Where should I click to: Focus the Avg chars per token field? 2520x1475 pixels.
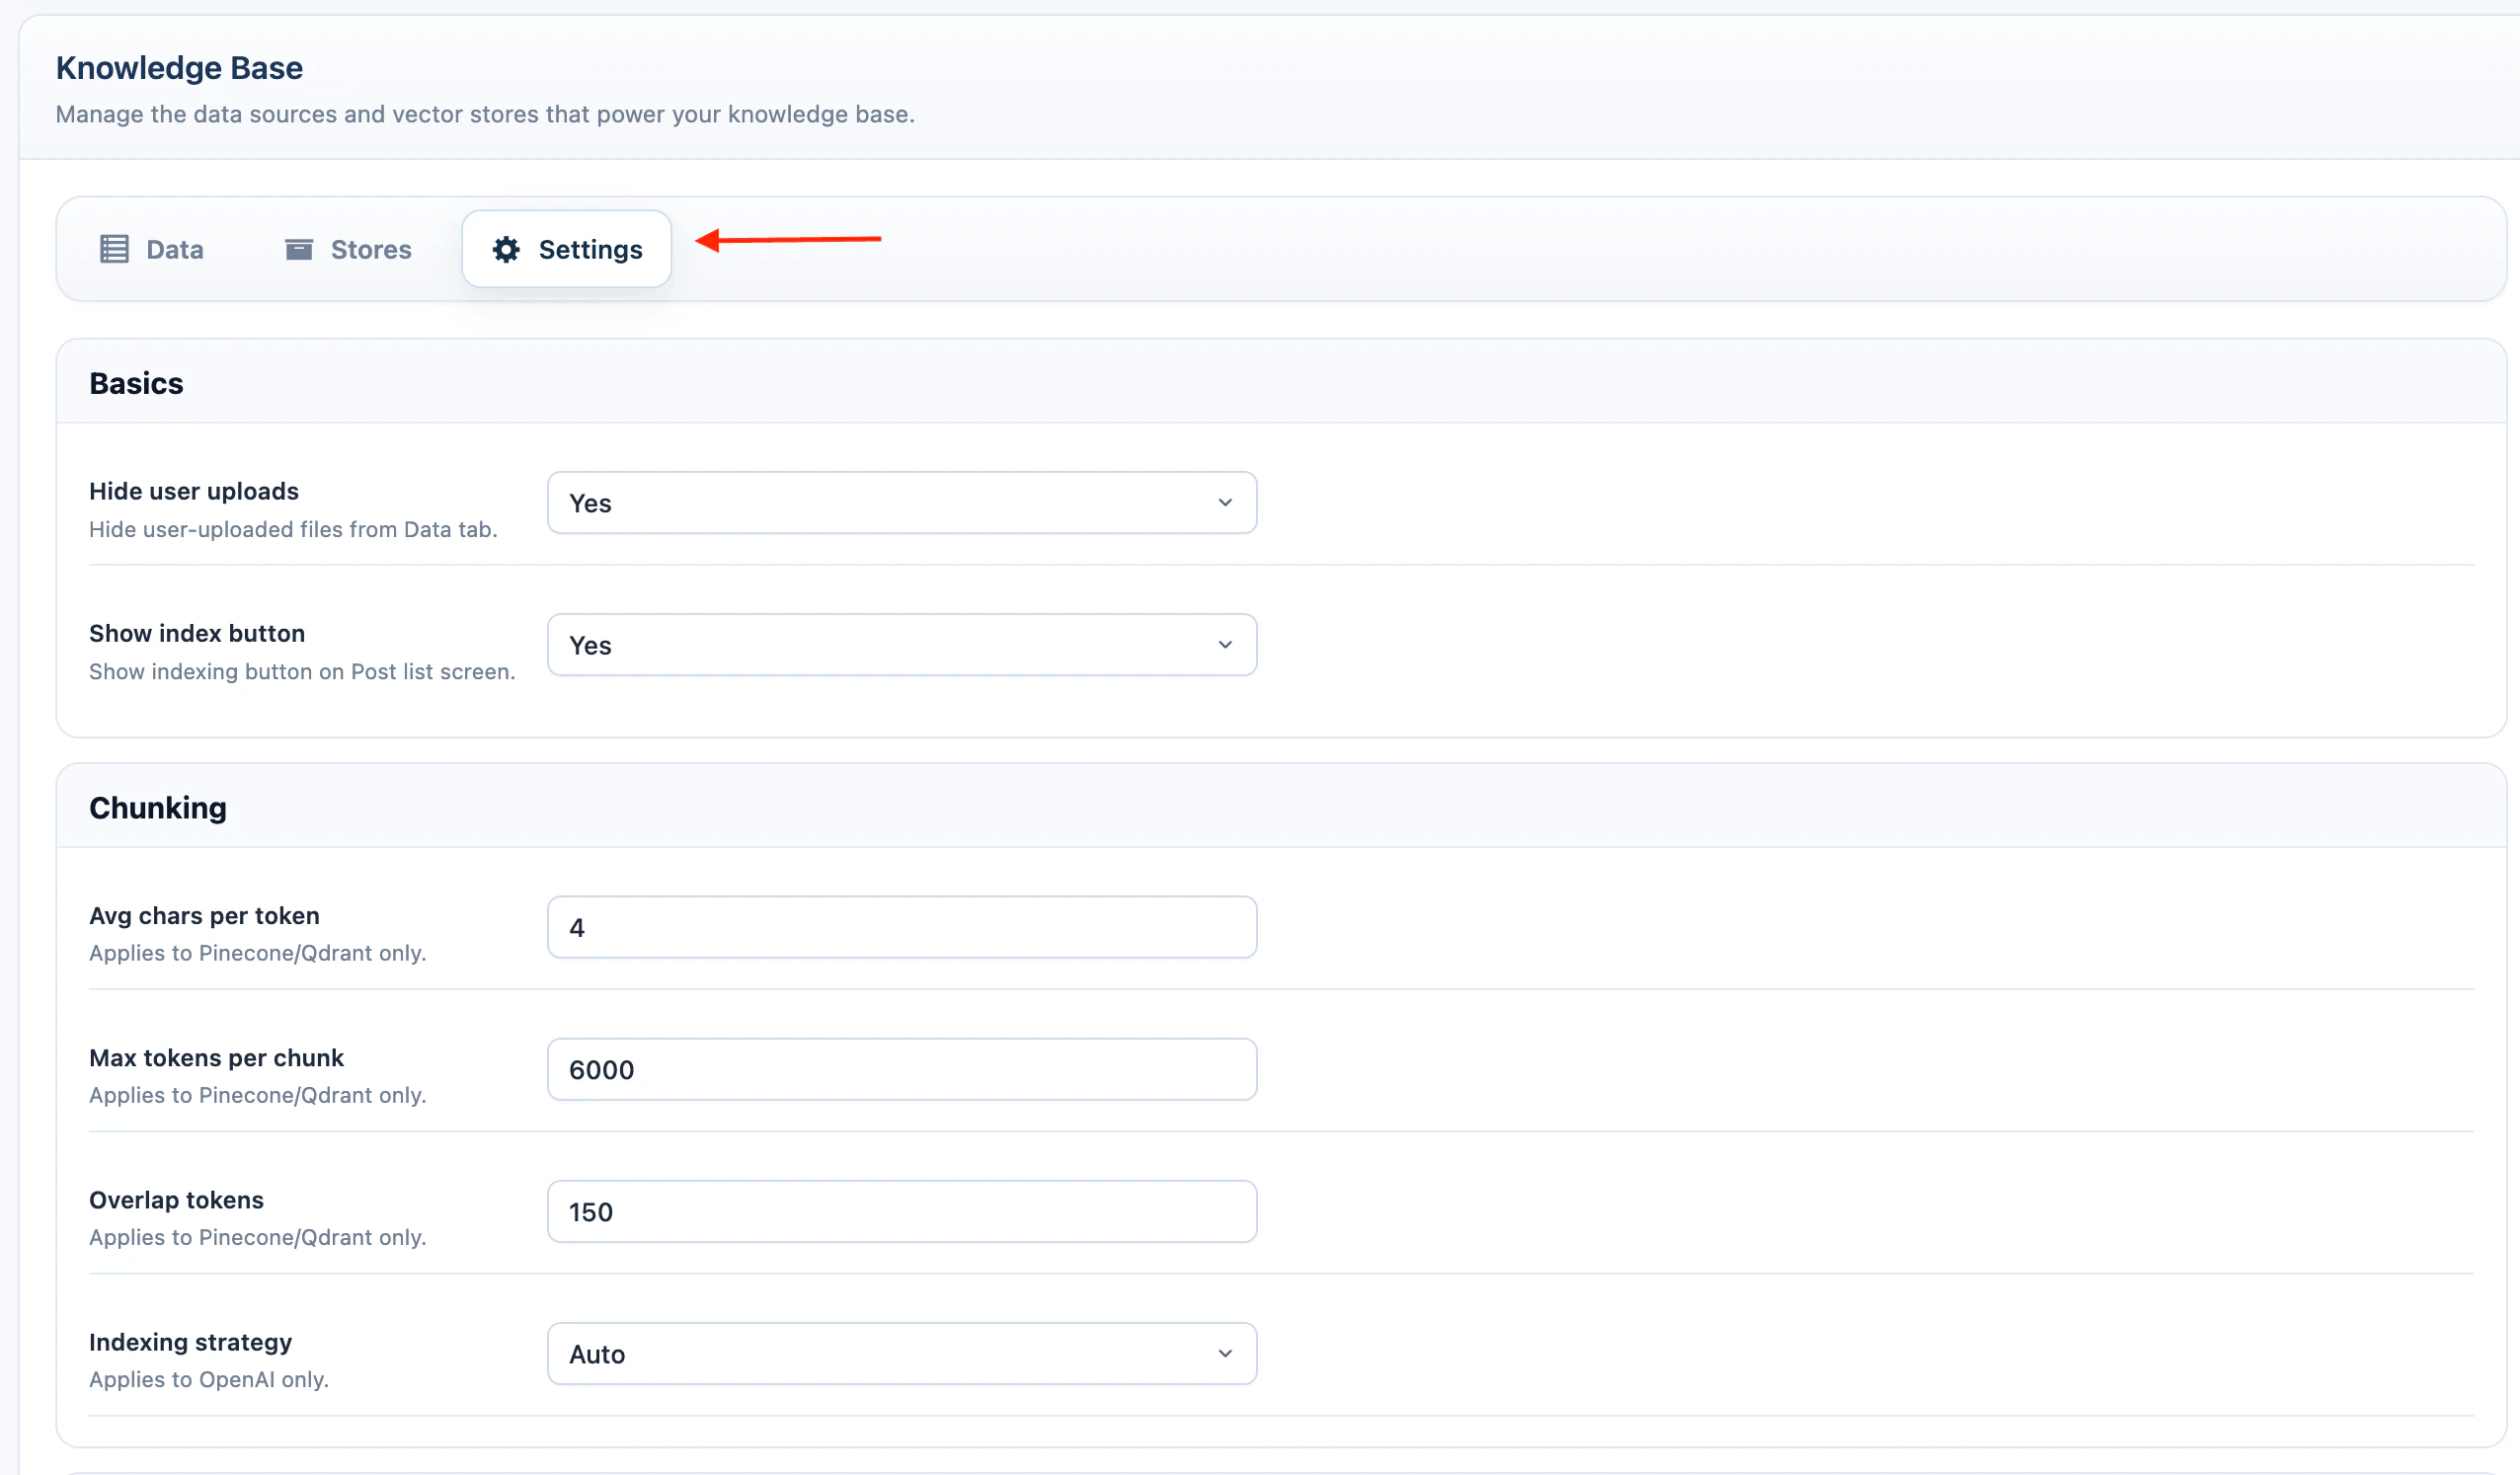point(902,928)
